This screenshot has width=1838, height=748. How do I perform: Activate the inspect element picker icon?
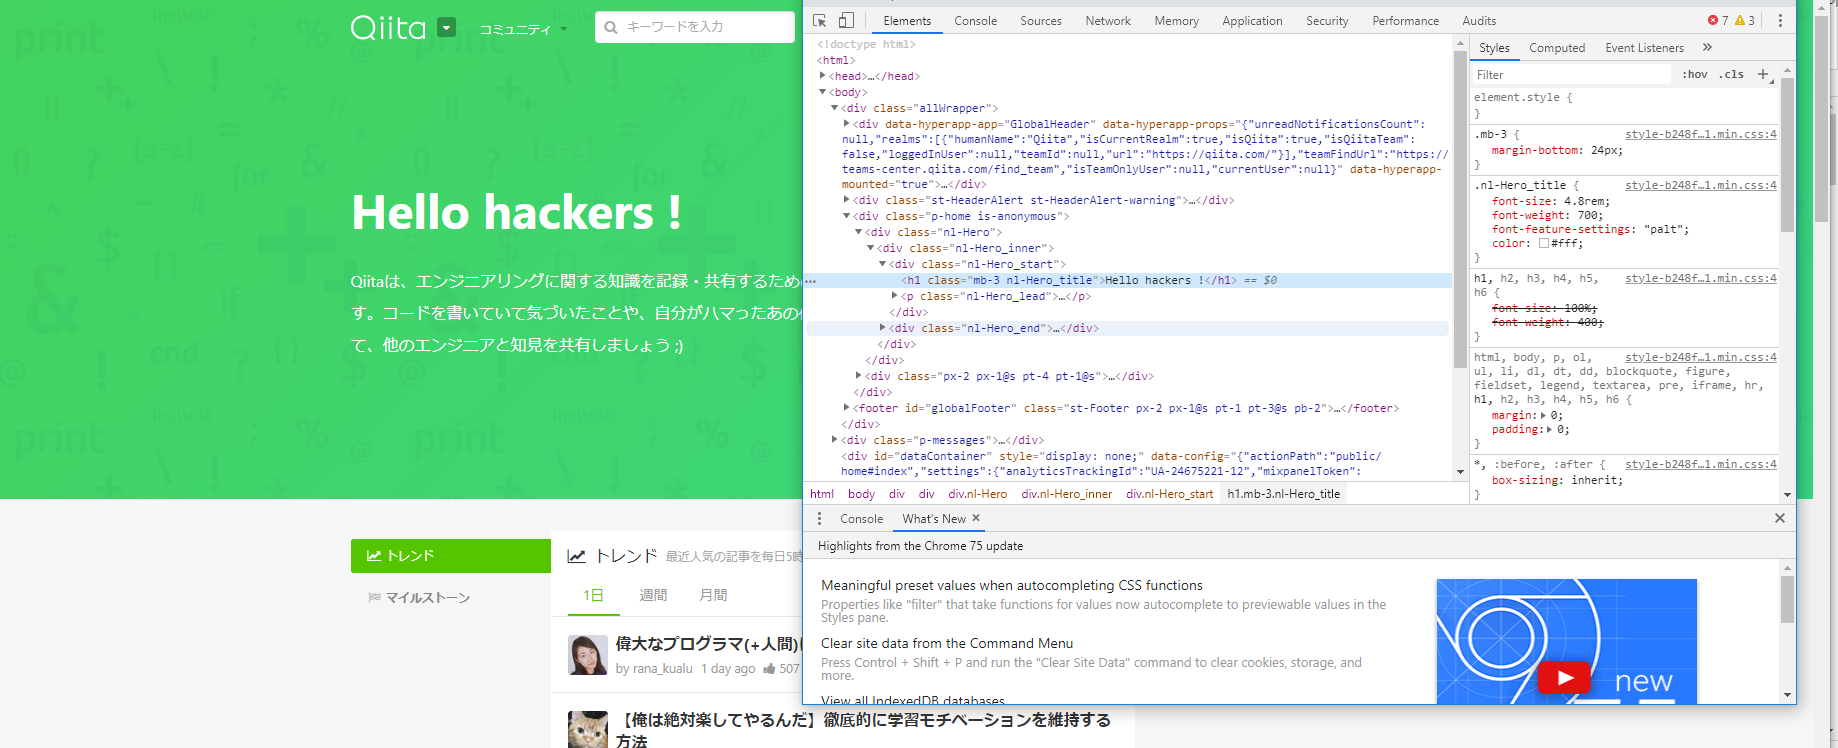click(820, 20)
